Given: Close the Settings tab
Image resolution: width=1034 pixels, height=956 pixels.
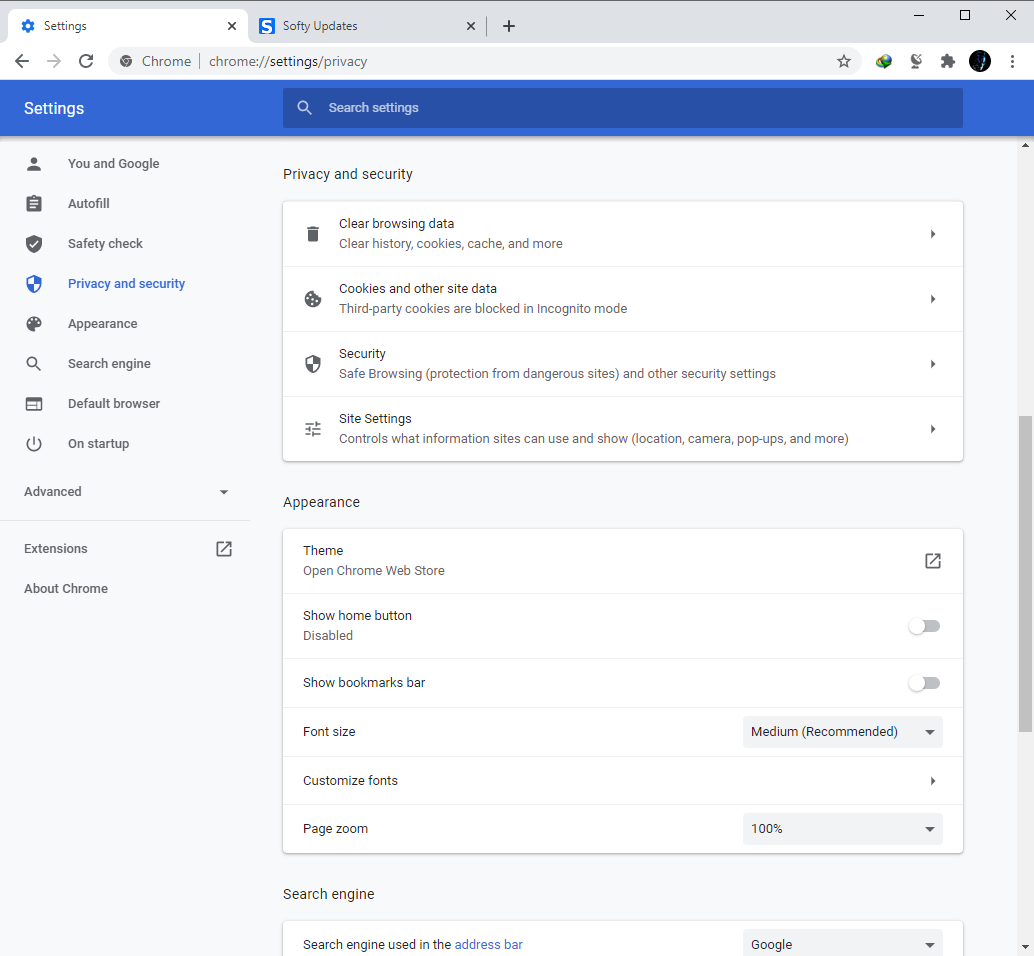Looking at the screenshot, I should point(231,26).
